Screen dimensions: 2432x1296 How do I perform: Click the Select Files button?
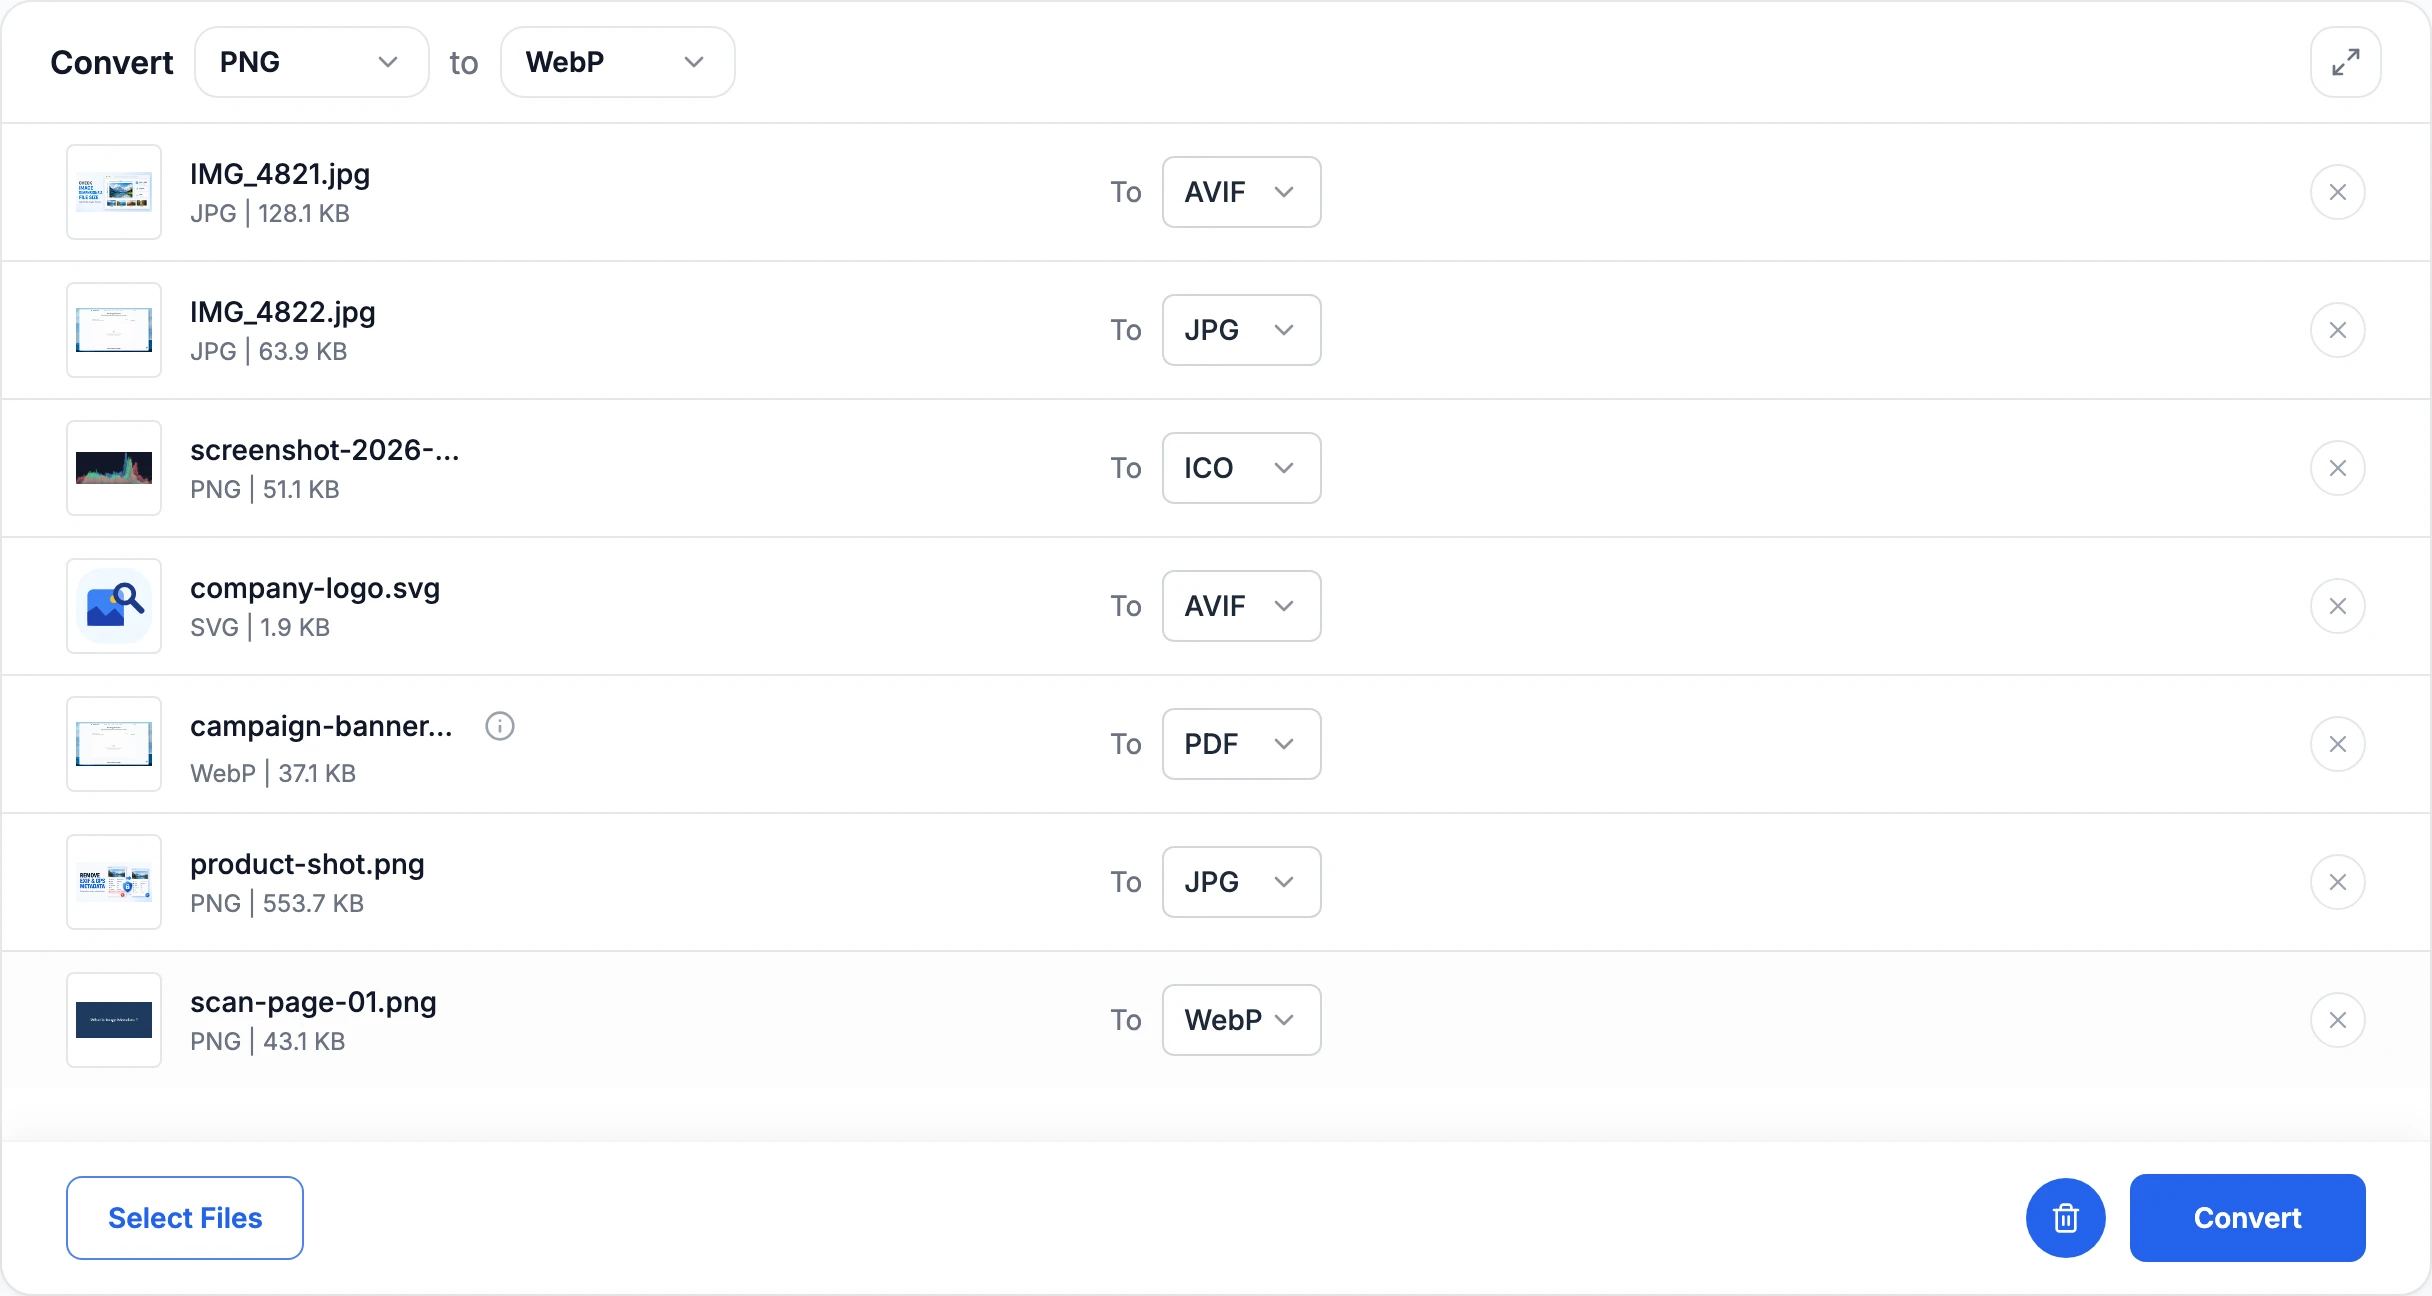pyautogui.click(x=185, y=1218)
